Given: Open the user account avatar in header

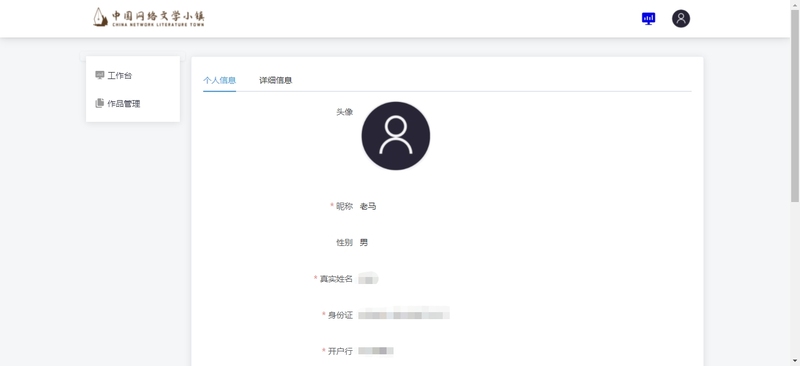Looking at the screenshot, I should pos(681,19).
